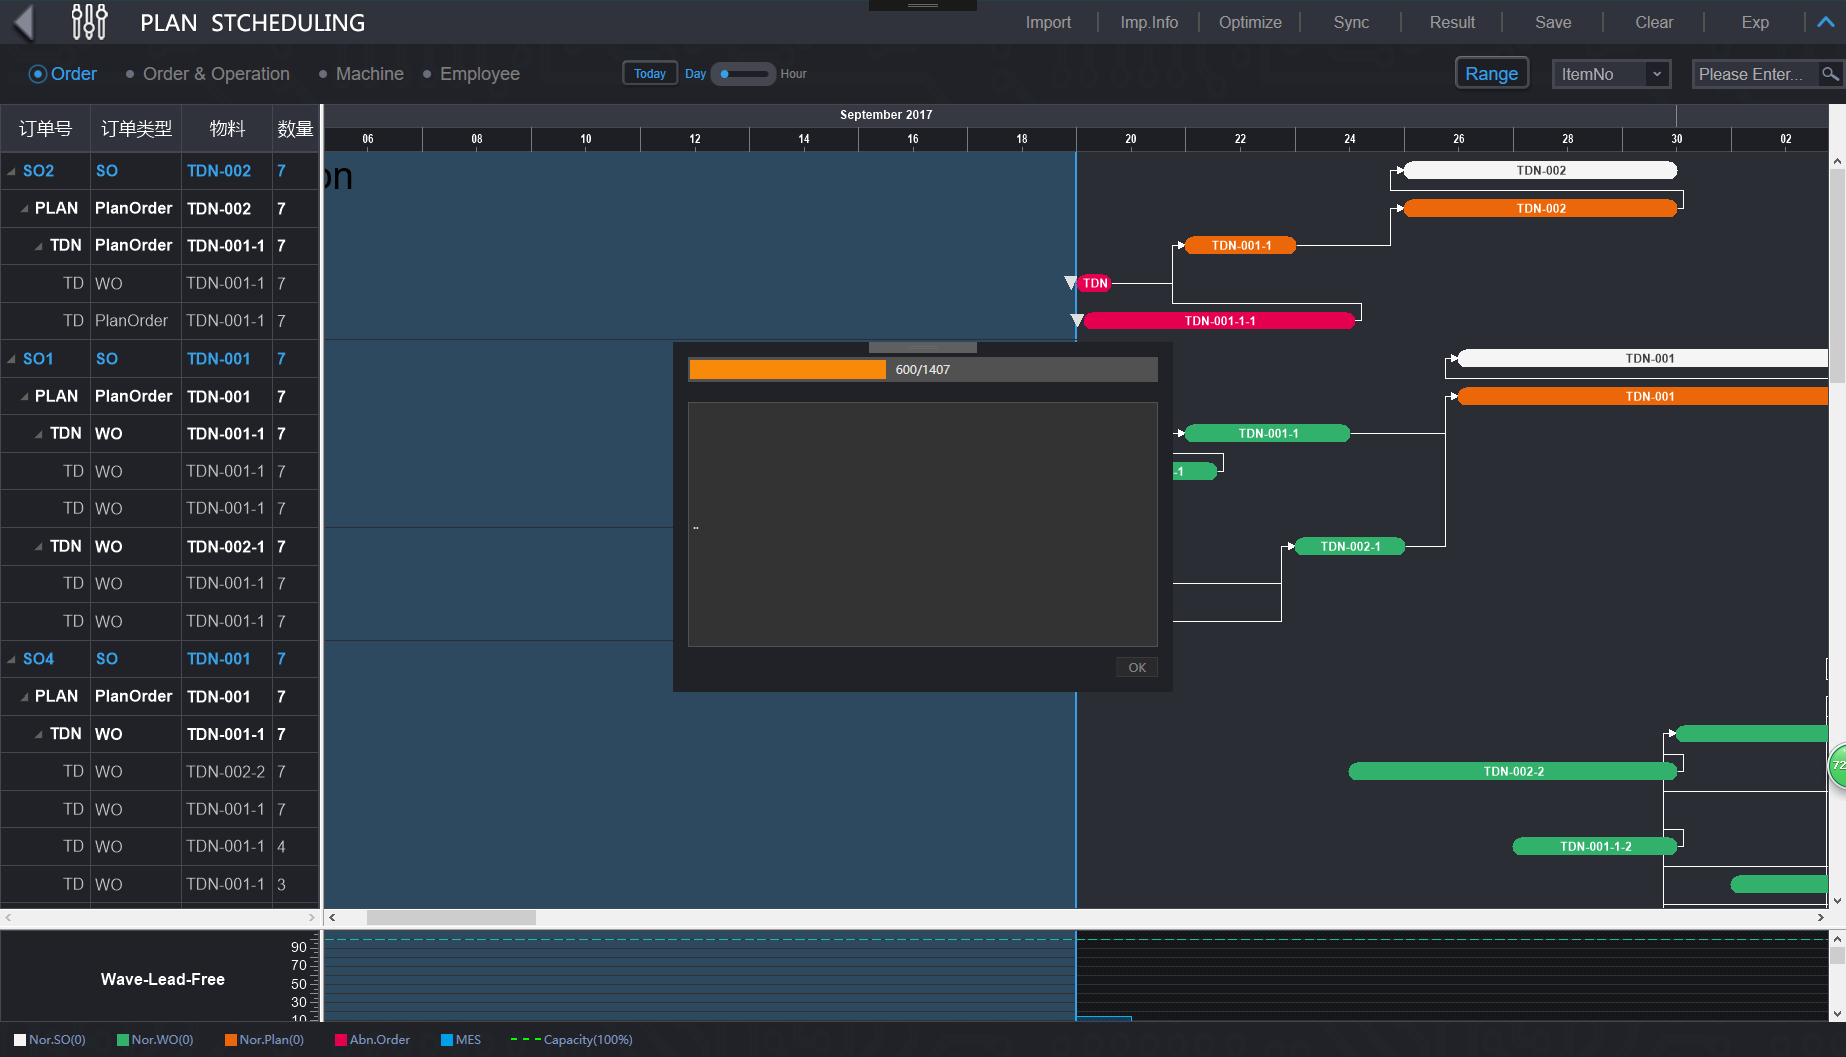Collapse the SO1 order row

point(11,359)
